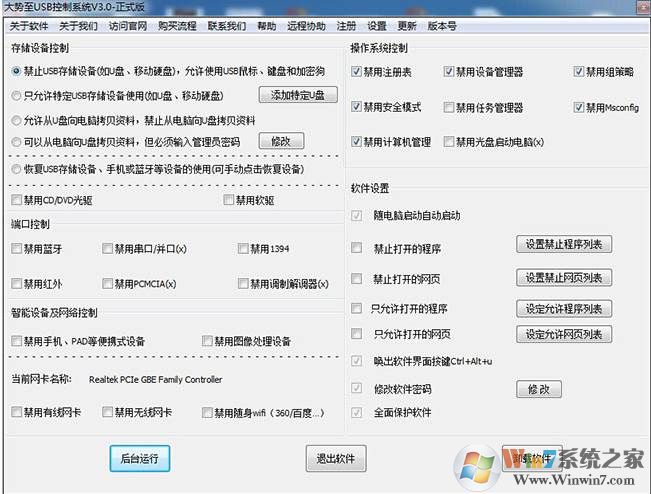
Task: Open the 关于我们 menu
Action: [78, 26]
